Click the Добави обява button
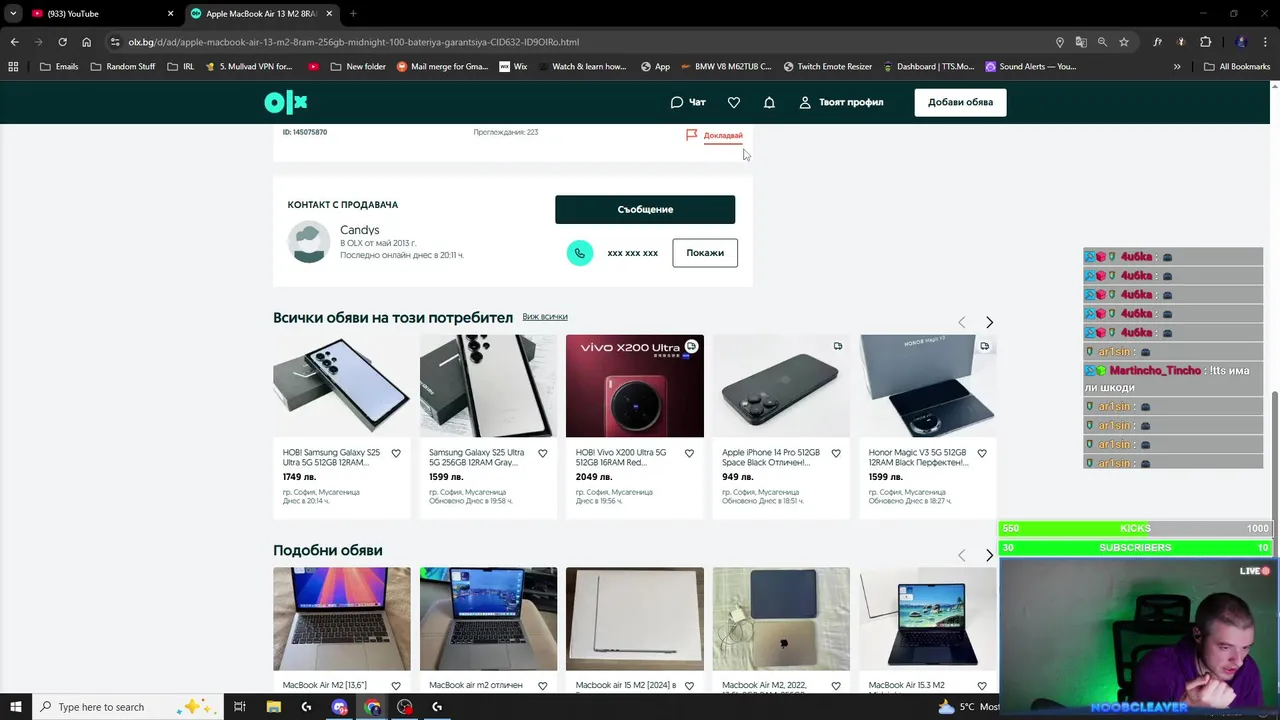This screenshot has width=1280, height=720. point(960,102)
